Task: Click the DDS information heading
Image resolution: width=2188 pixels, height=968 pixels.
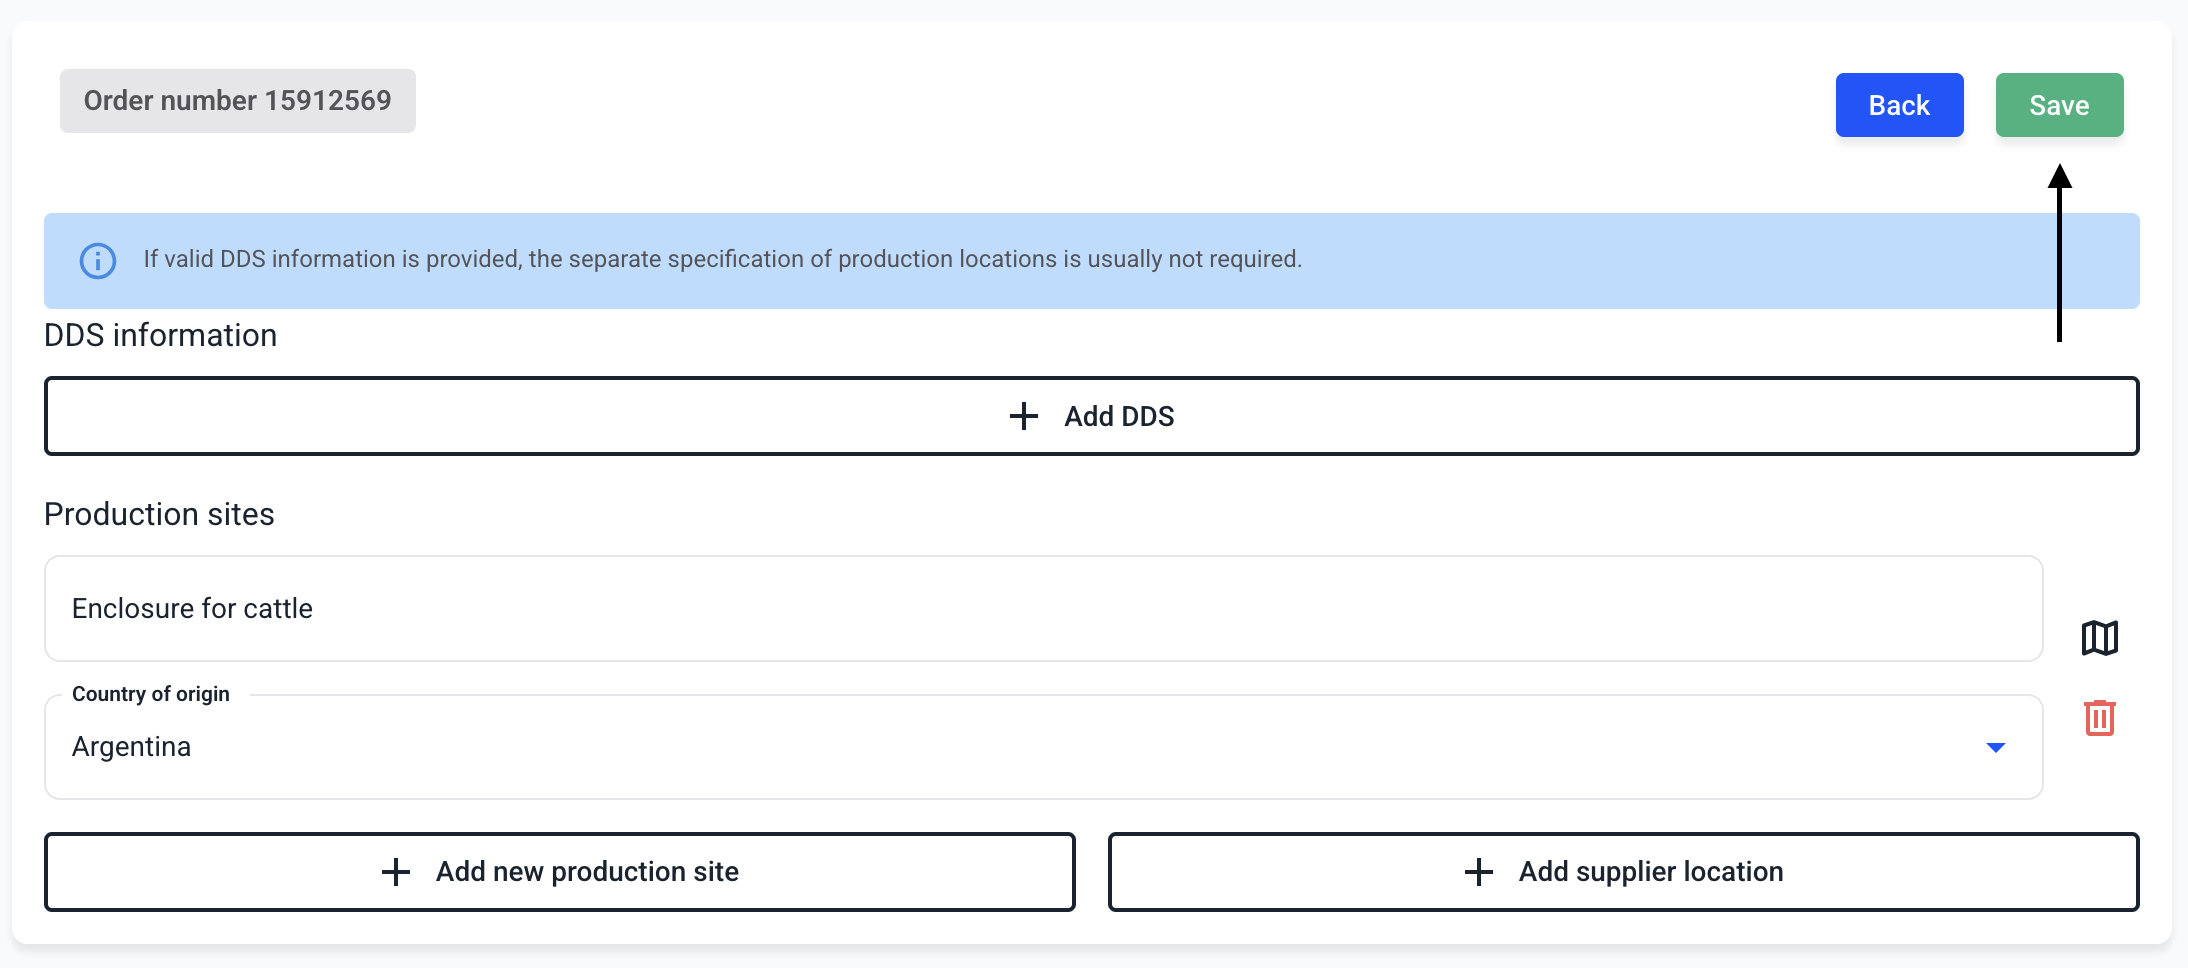Action: (x=161, y=335)
